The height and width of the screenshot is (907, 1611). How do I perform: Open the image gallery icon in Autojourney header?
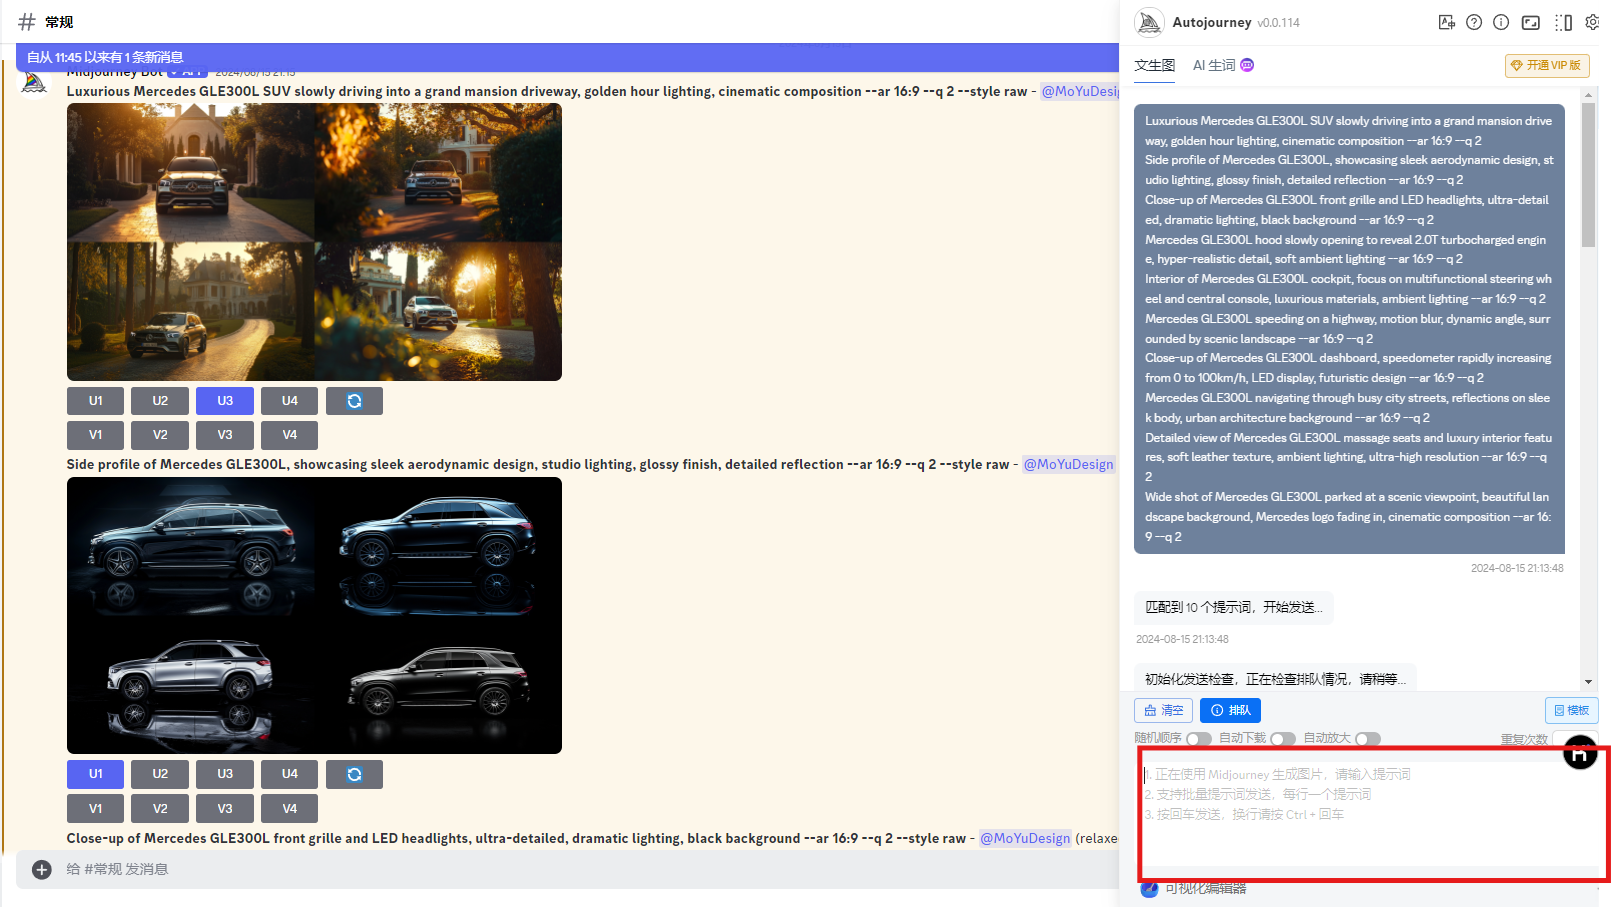click(x=1531, y=22)
